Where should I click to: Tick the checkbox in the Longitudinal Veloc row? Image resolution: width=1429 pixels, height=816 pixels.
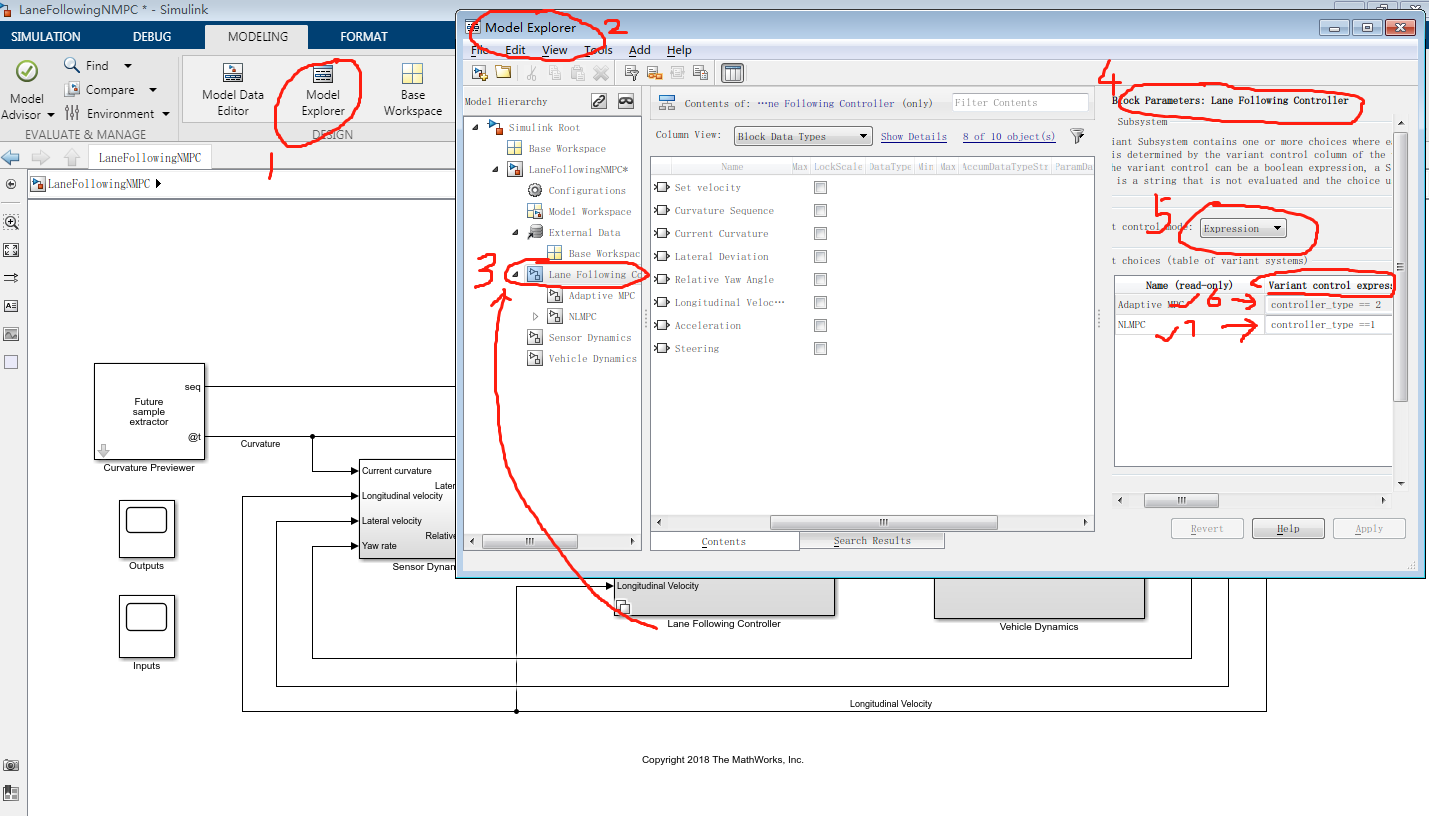point(820,303)
